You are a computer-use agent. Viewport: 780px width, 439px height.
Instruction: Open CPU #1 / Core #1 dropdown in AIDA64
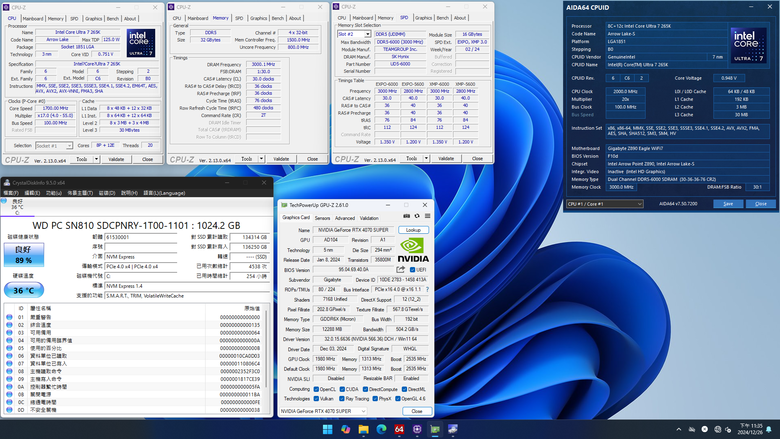(x=605, y=204)
